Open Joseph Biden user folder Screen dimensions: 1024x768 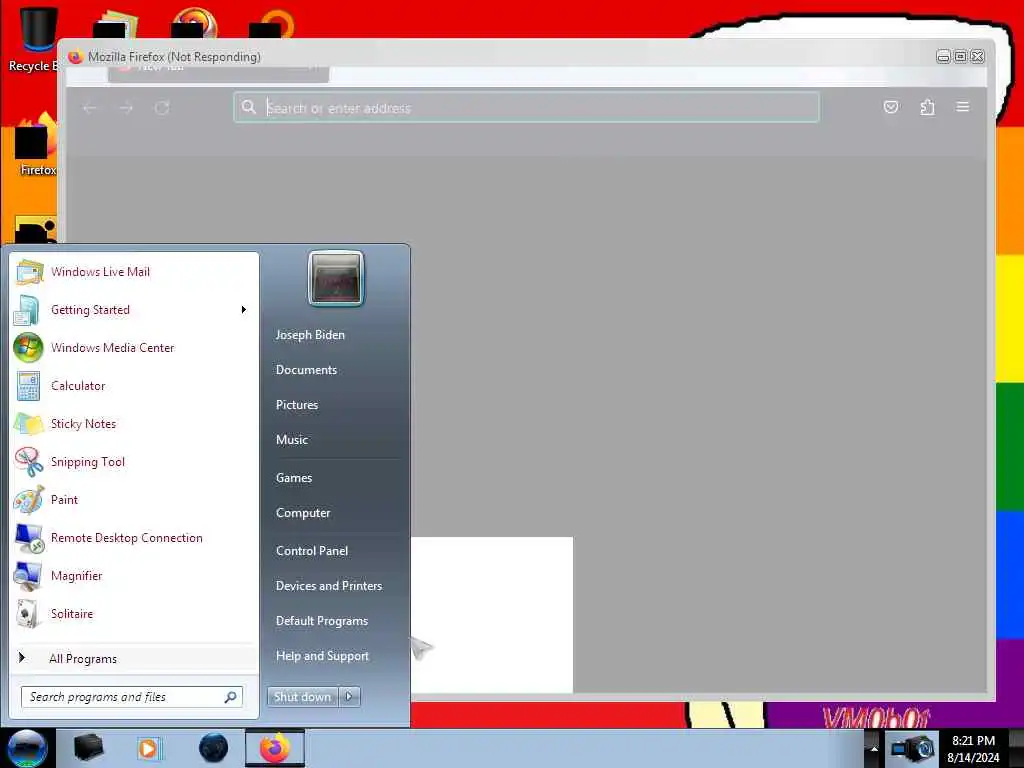310,335
